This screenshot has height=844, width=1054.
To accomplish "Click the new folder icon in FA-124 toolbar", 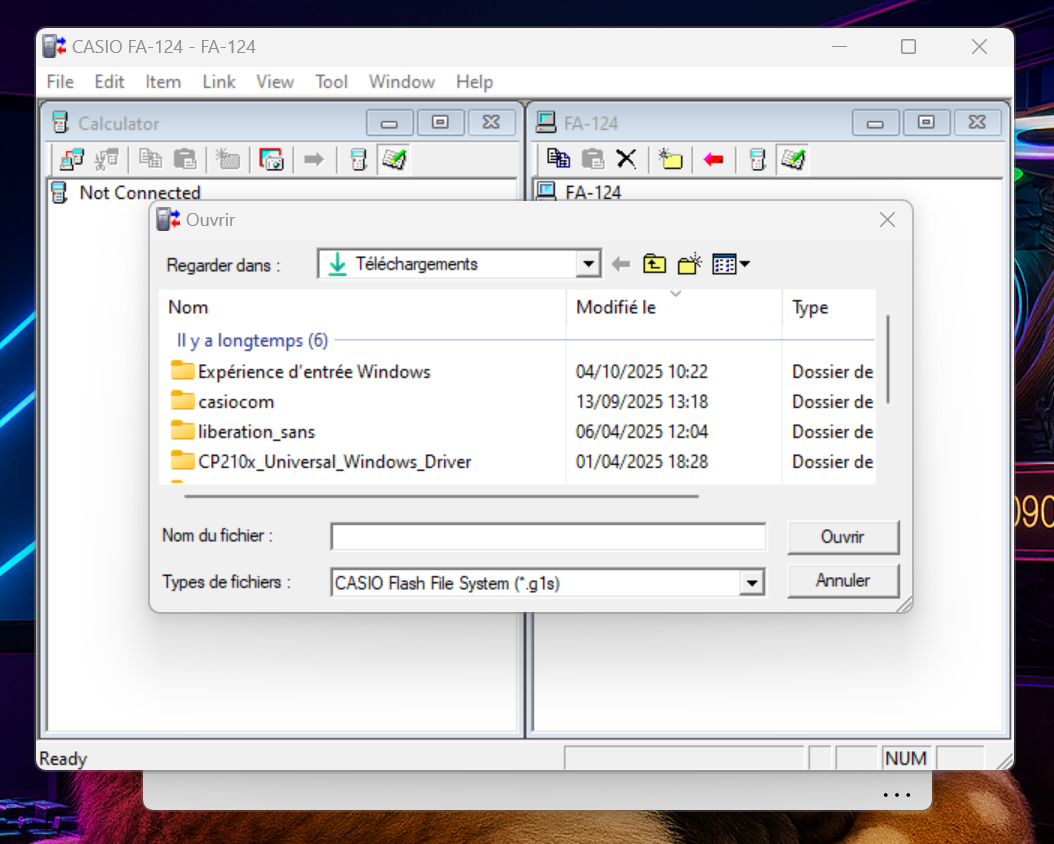I will click(x=670, y=159).
